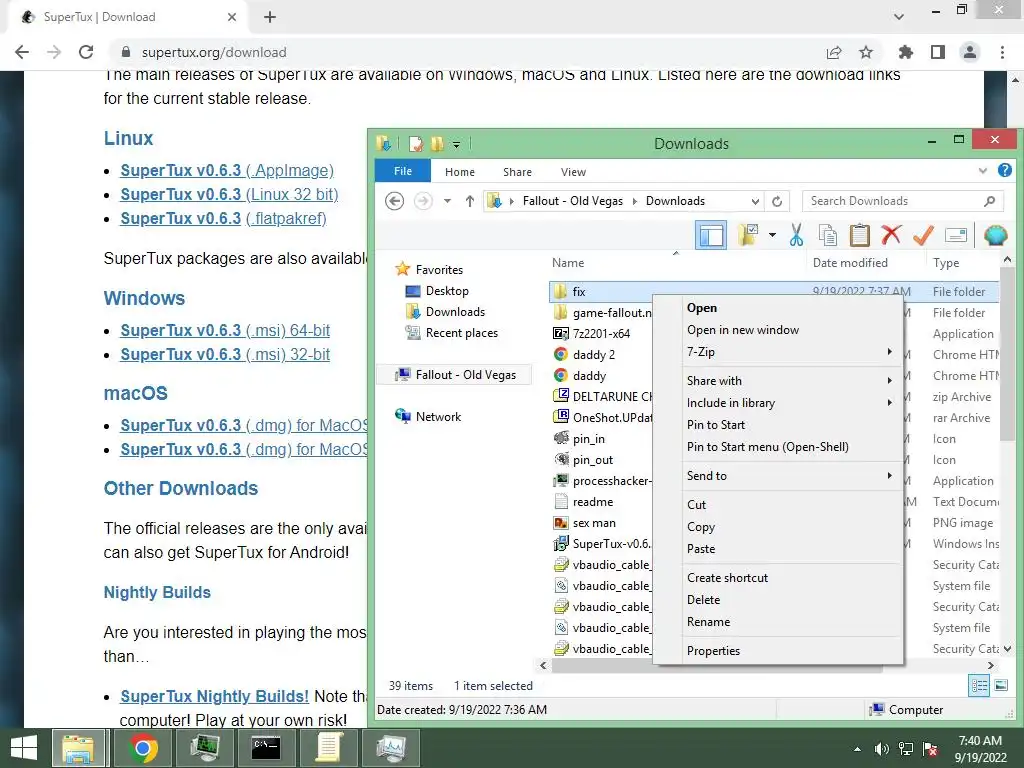Expand the ribbon with the chevron

click(x=982, y=171)
